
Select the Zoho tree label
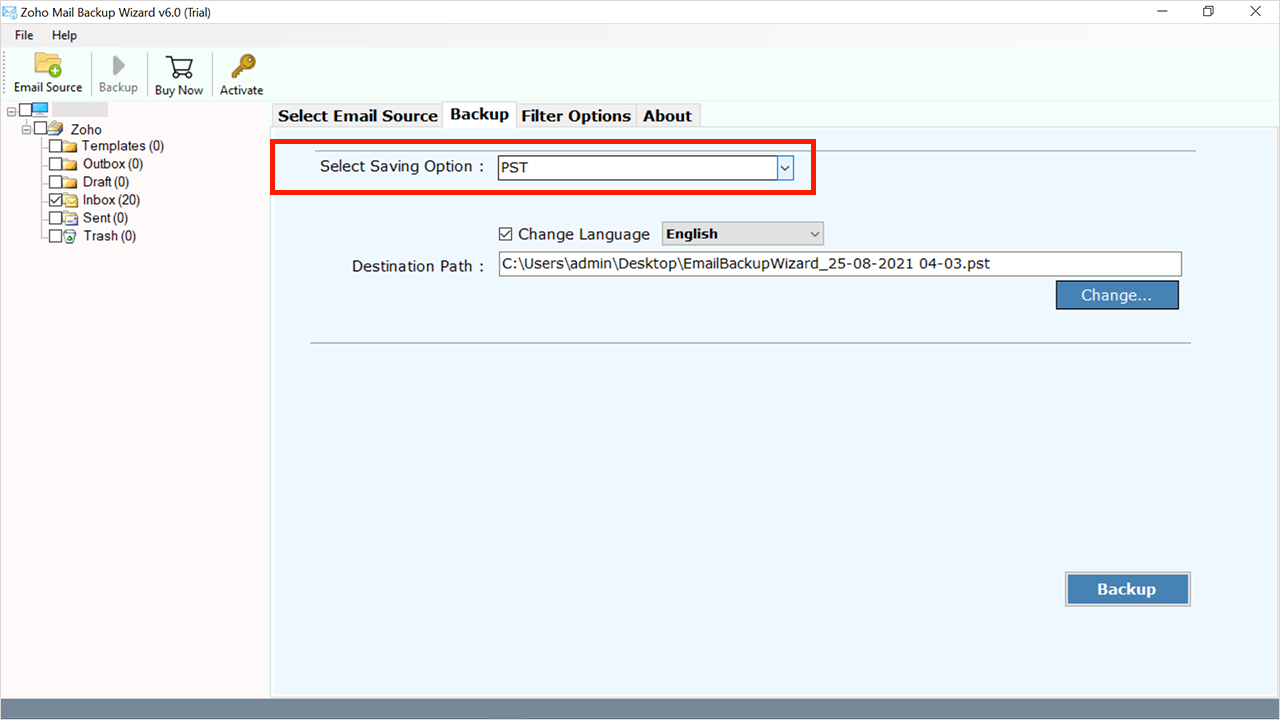pos(86,129)
